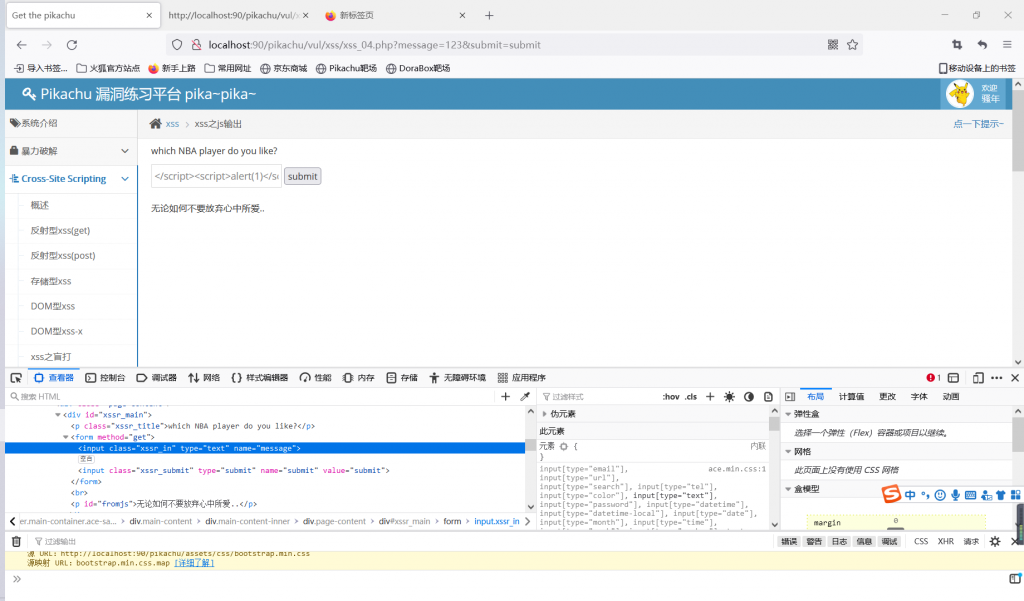
Task: Click the message text input field
Action: pyautogui.click(x=215, y=176)
